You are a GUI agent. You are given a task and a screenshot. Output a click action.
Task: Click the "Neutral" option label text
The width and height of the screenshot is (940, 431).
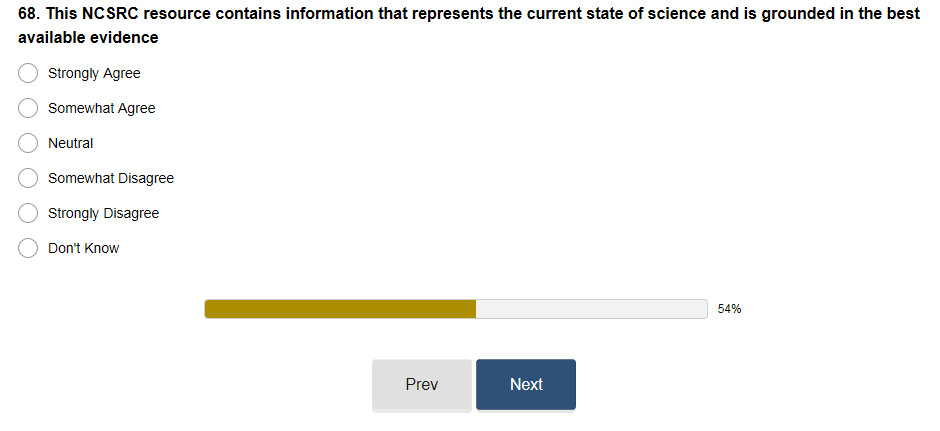[70, 143]
